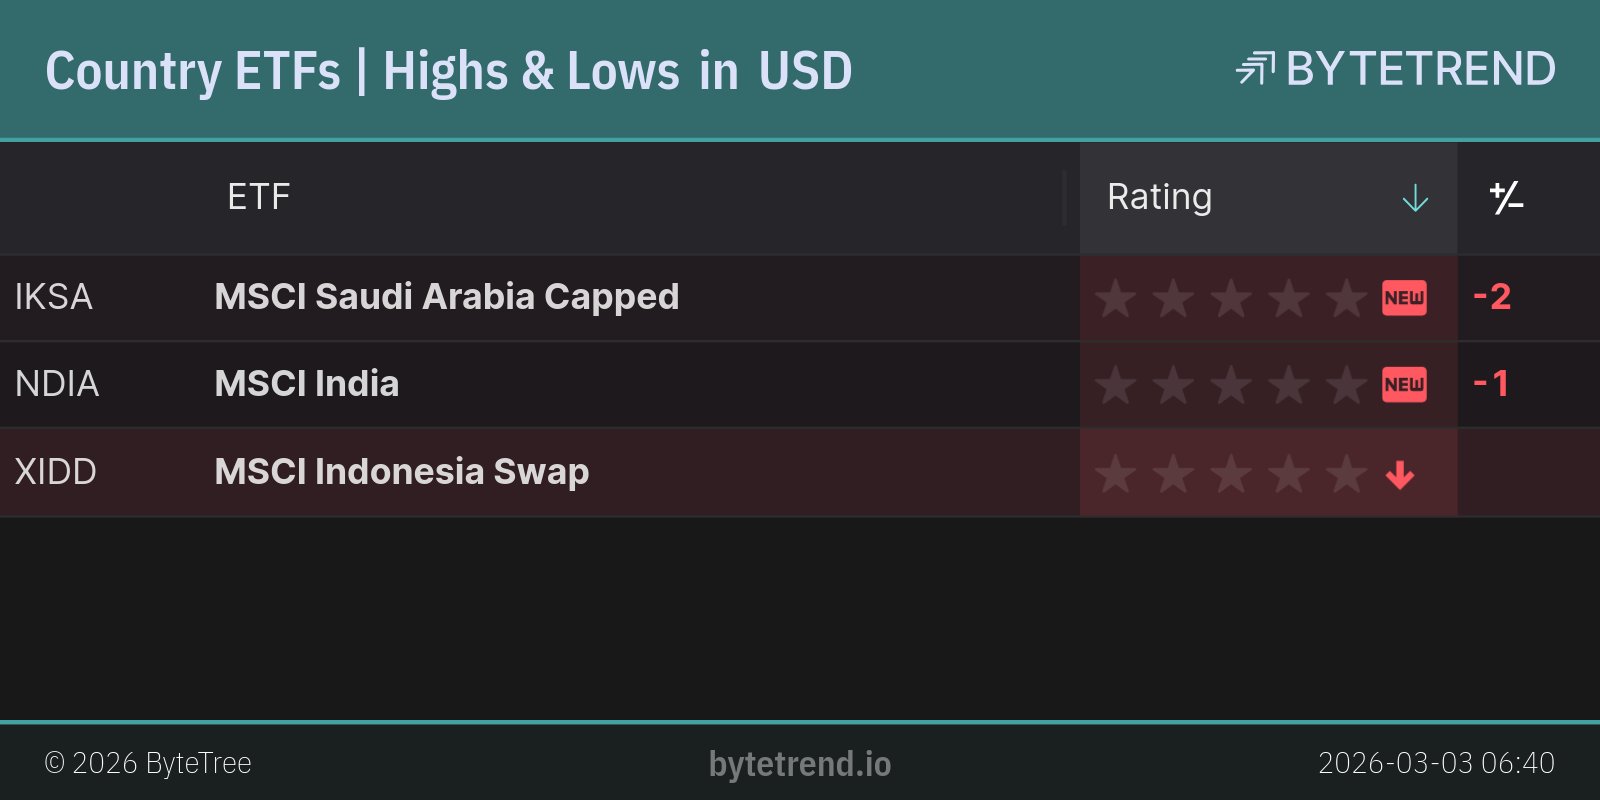The width and height of the screenshot is (1600, 800).
Task: Click the Rating sort descending arrow
Action: (x=1415, y=198)
